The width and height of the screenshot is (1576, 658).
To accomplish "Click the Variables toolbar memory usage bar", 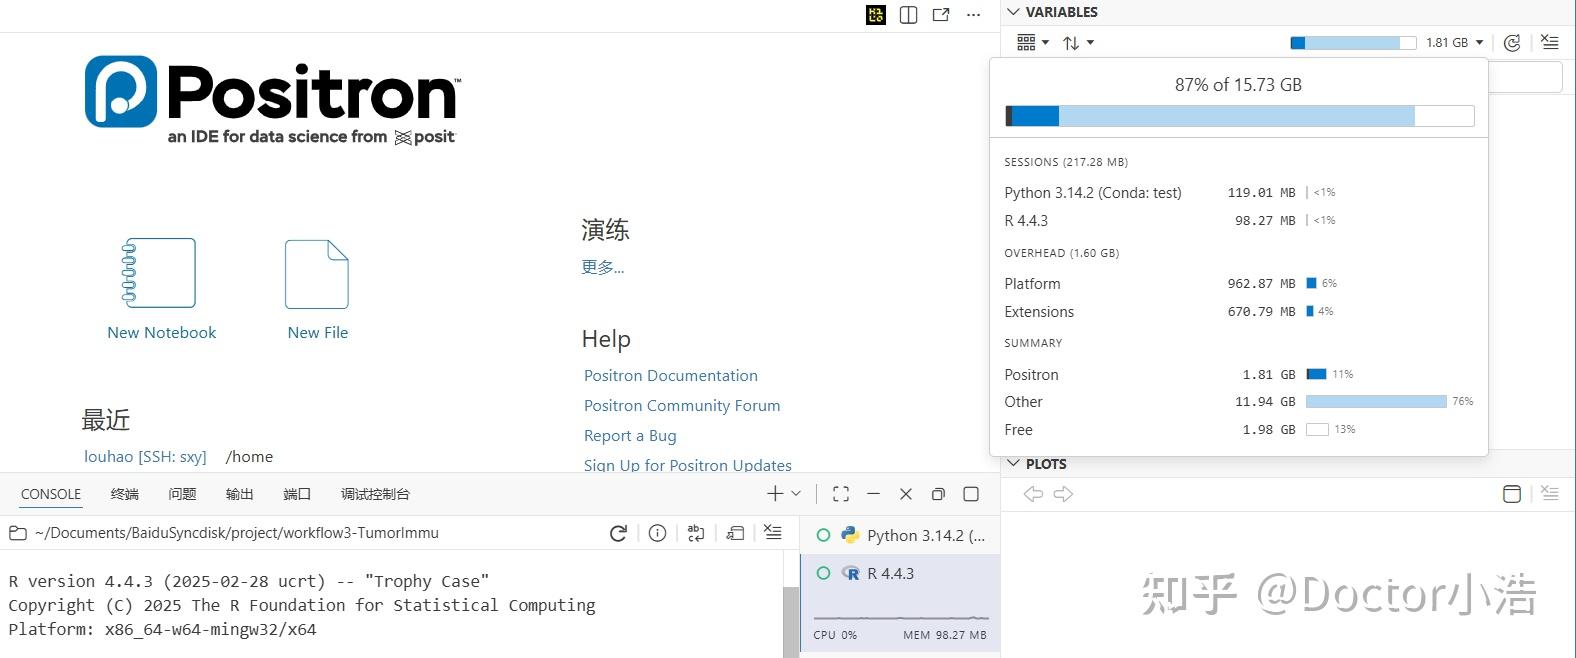I will coord(1353,43).
